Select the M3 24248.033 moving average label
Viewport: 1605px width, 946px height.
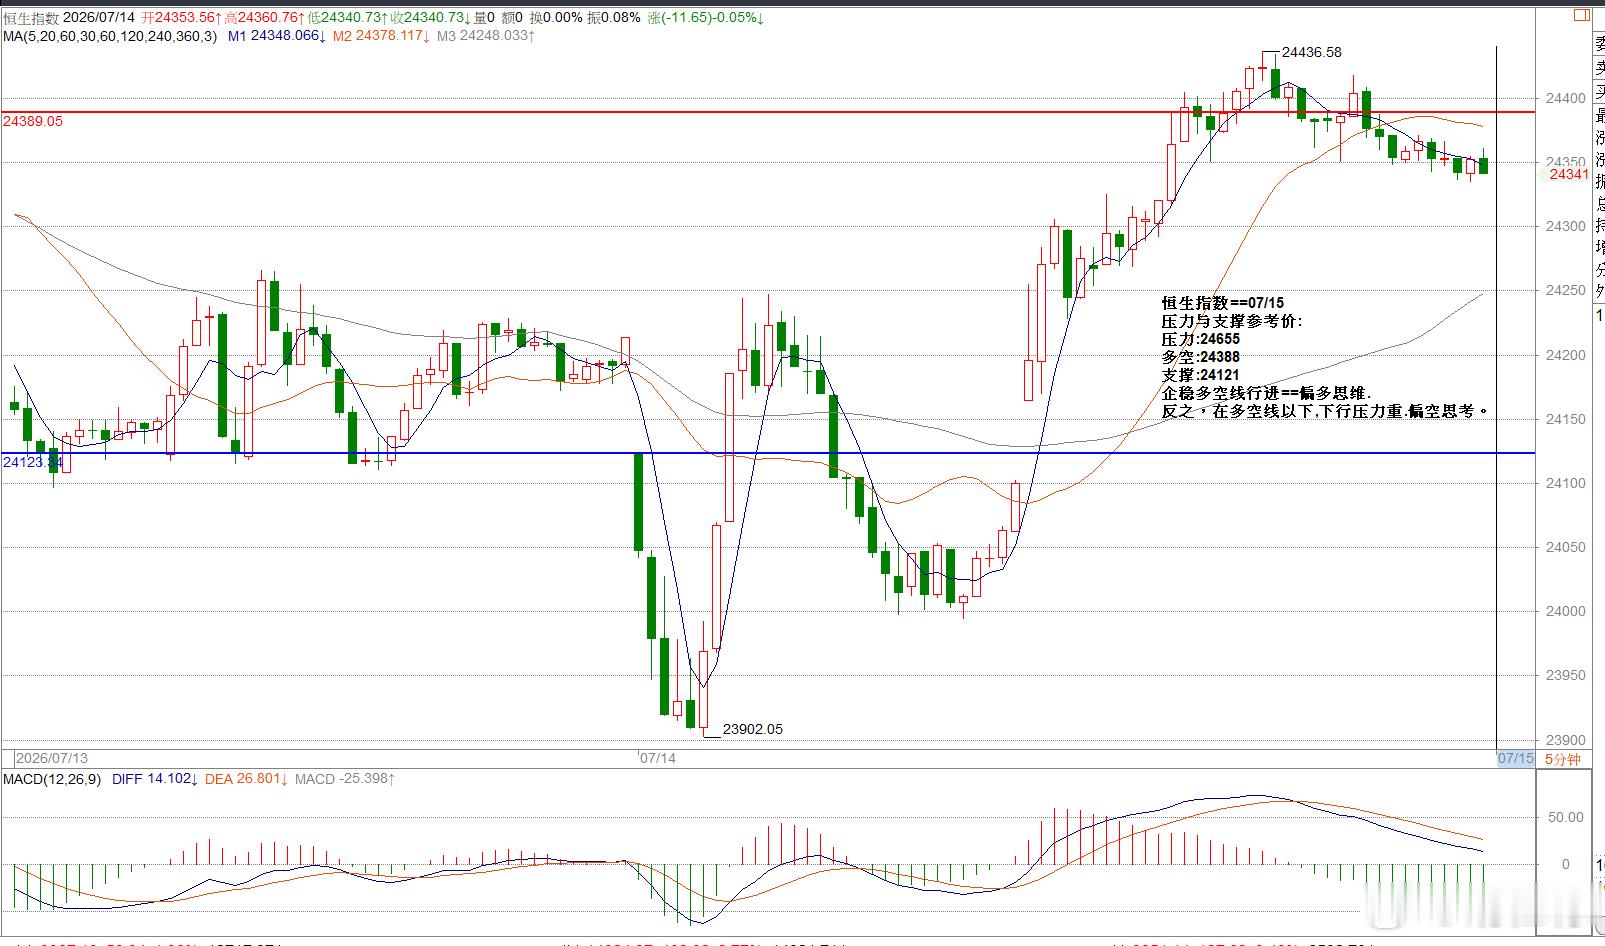click(x=485, y=36)
